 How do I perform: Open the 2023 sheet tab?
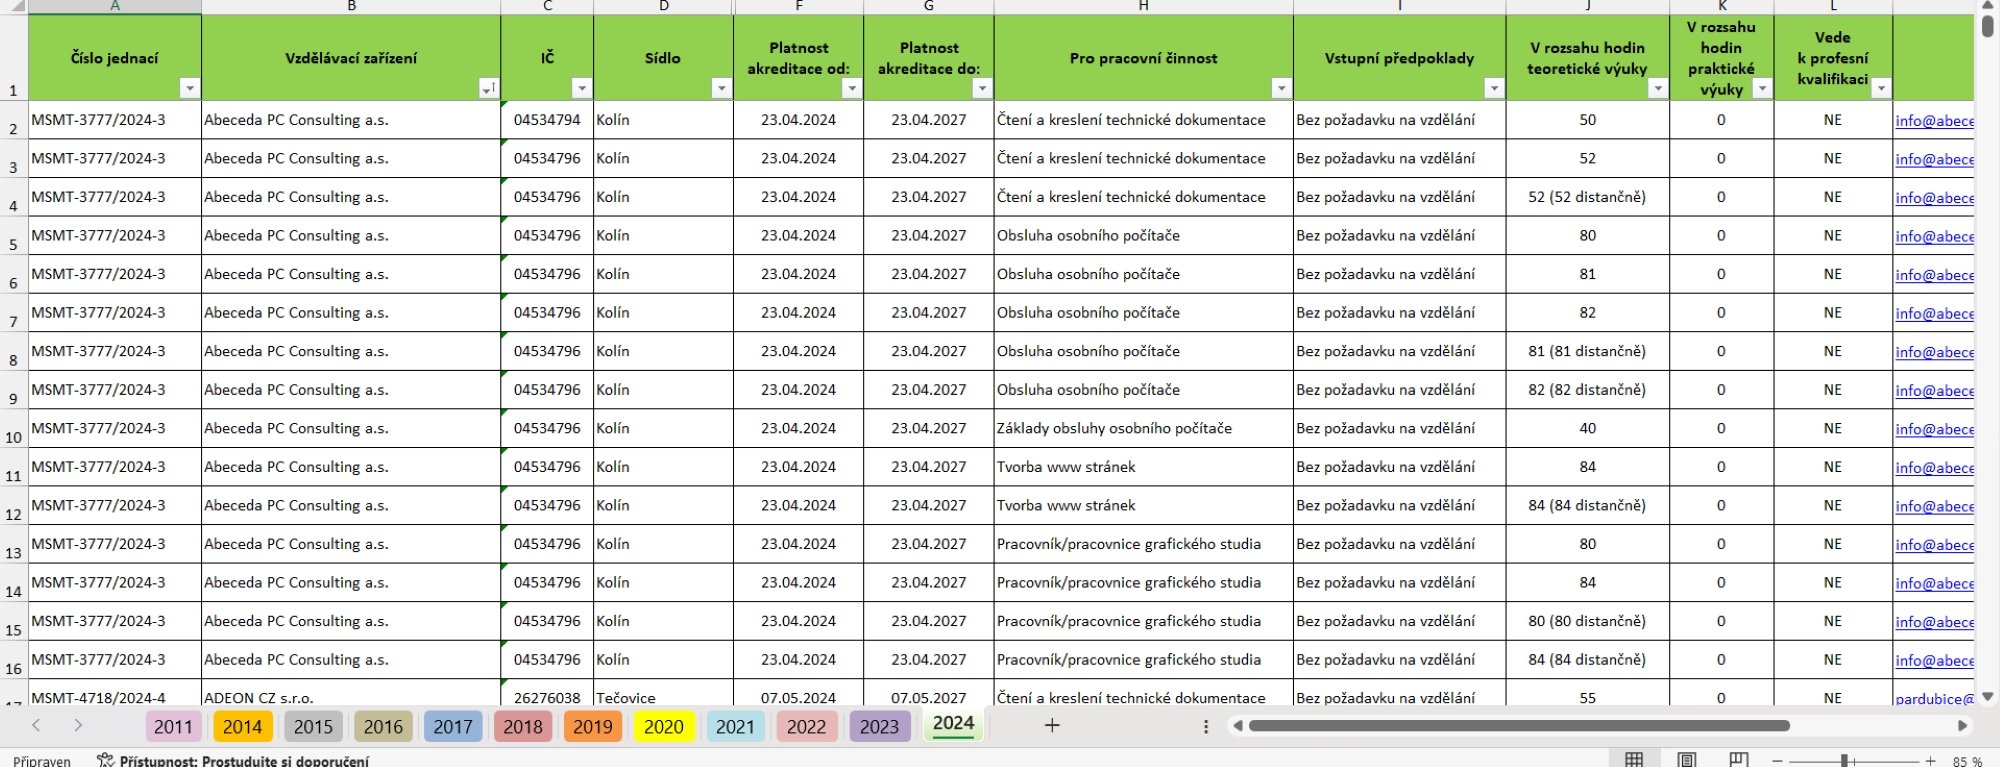tap(880, 727)
